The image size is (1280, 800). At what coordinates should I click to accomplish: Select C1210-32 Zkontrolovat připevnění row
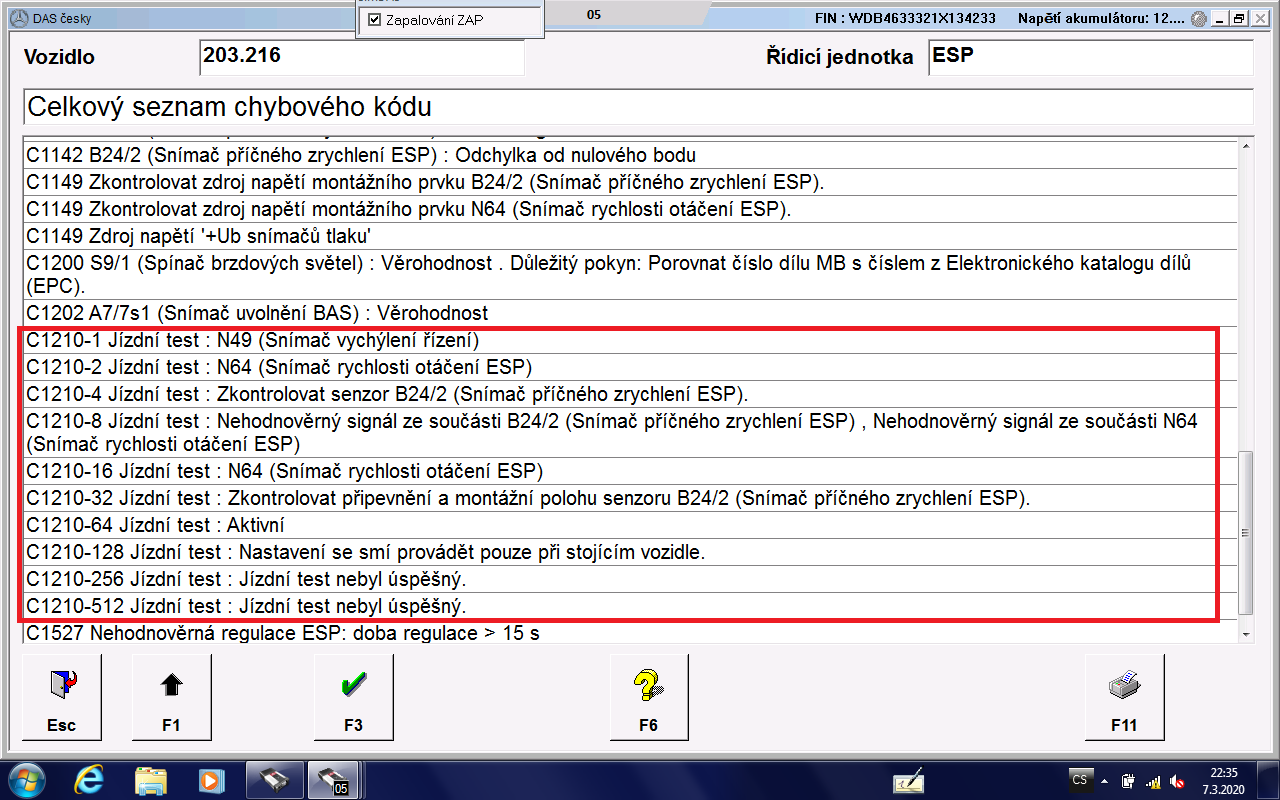pyautogui.click(x=629, y=498)
